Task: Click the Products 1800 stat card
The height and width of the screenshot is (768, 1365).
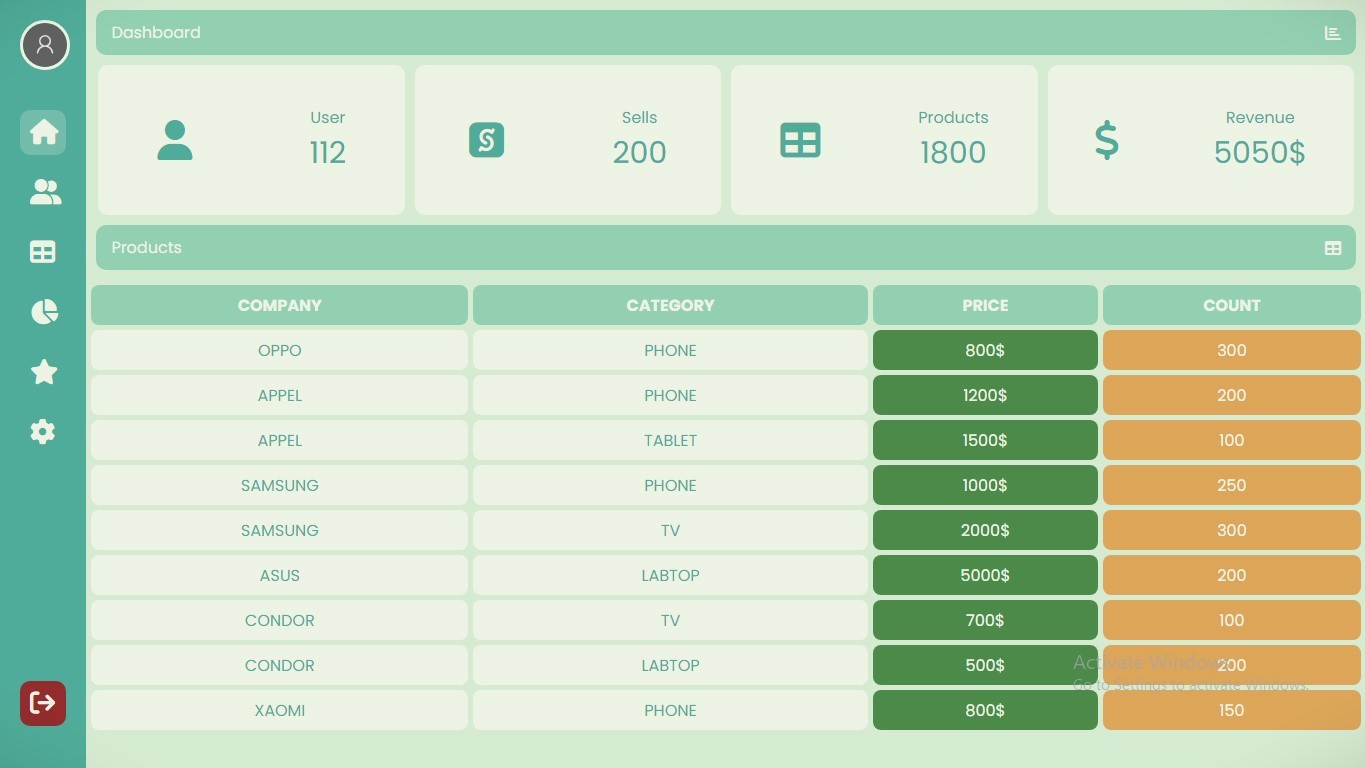Action: pos(884,140)
